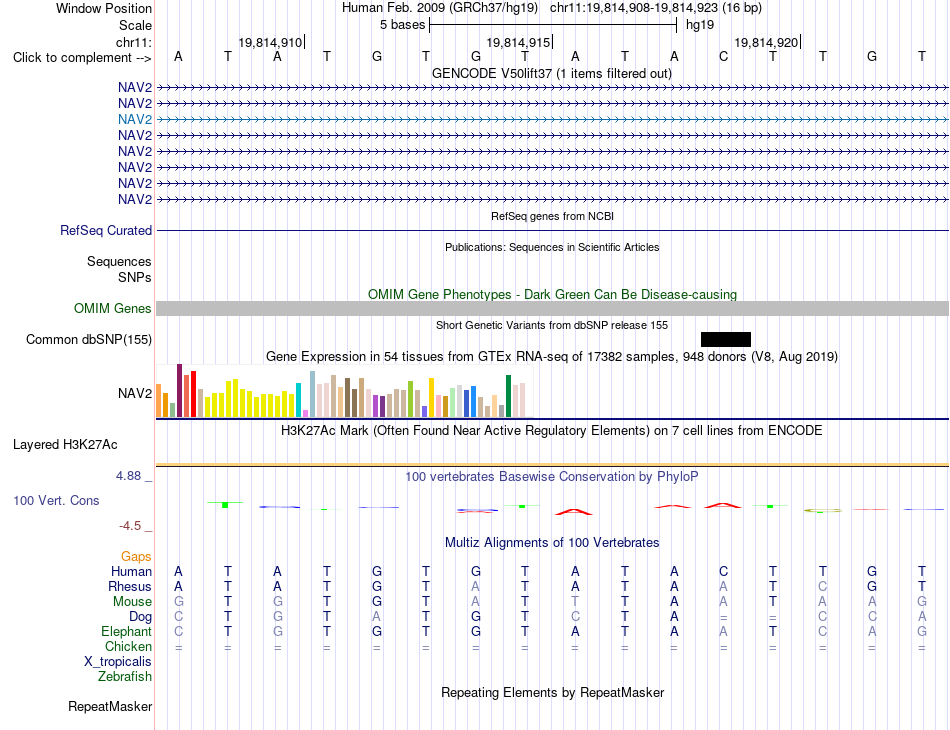This screenshot has height=730, width=950.
Task: Click the NAV2 label beside the GTEx chart
Action: 135,393
